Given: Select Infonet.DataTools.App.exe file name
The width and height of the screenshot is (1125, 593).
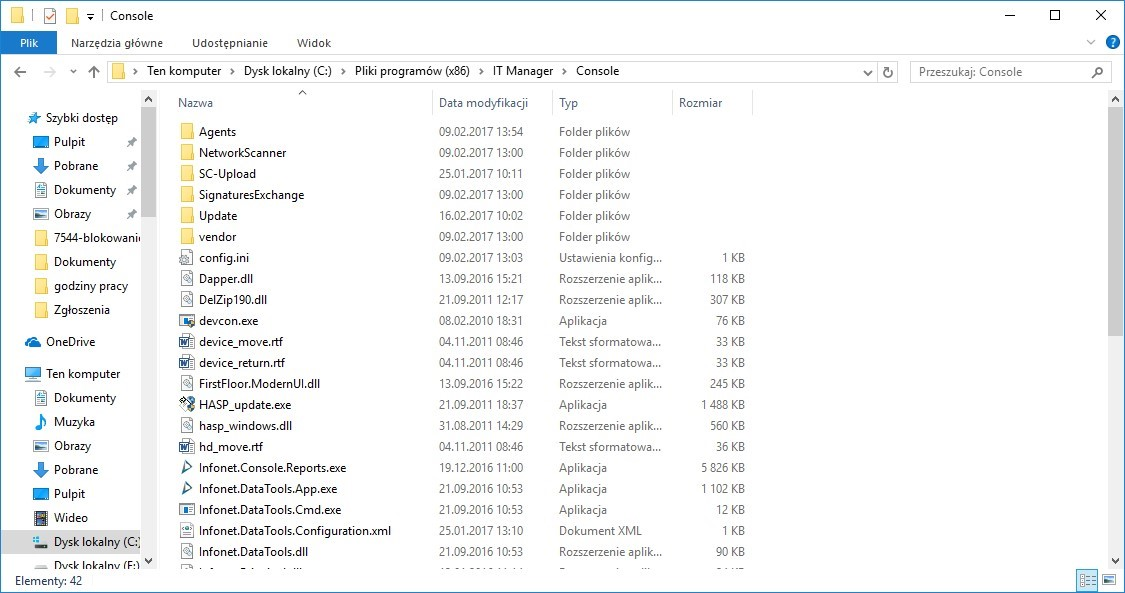Looking at the screenshot, I should point(268,489).
